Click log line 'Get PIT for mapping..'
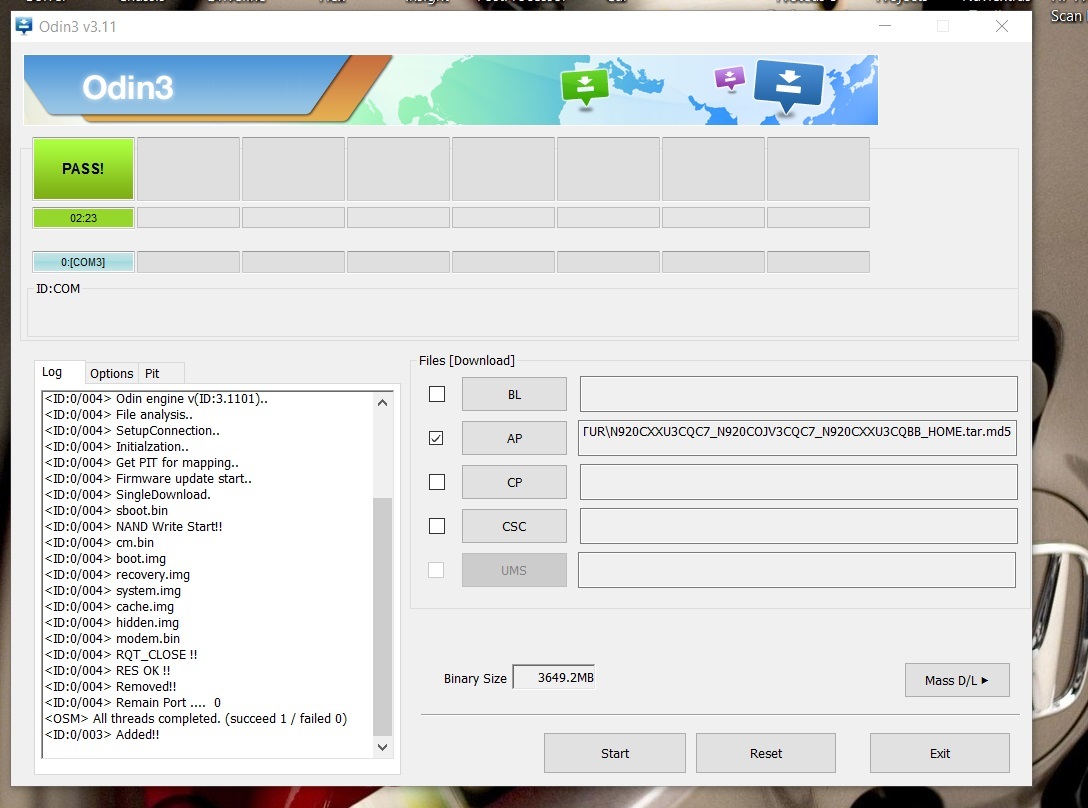Image resolution: width=1088 pixels, height=808 pixels. (142, 462)
